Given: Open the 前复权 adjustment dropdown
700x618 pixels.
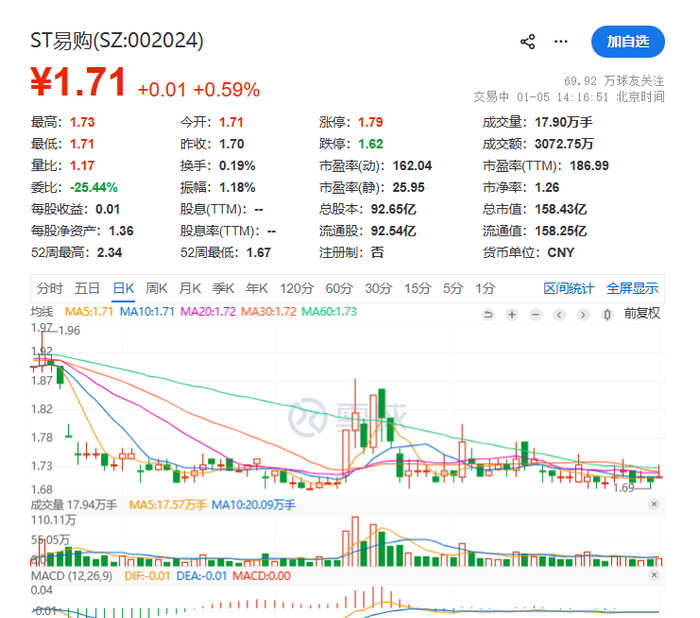Looking at the screenshot, I should pos(642,313).
